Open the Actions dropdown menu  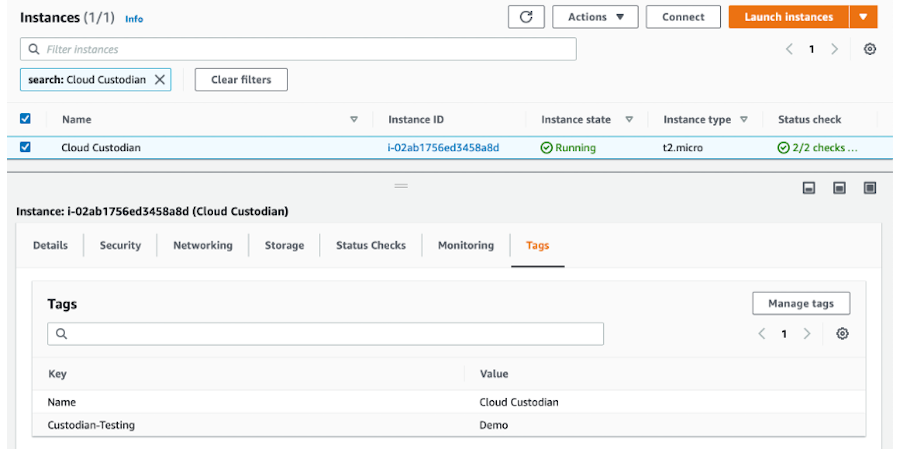[x=596, y=17]
